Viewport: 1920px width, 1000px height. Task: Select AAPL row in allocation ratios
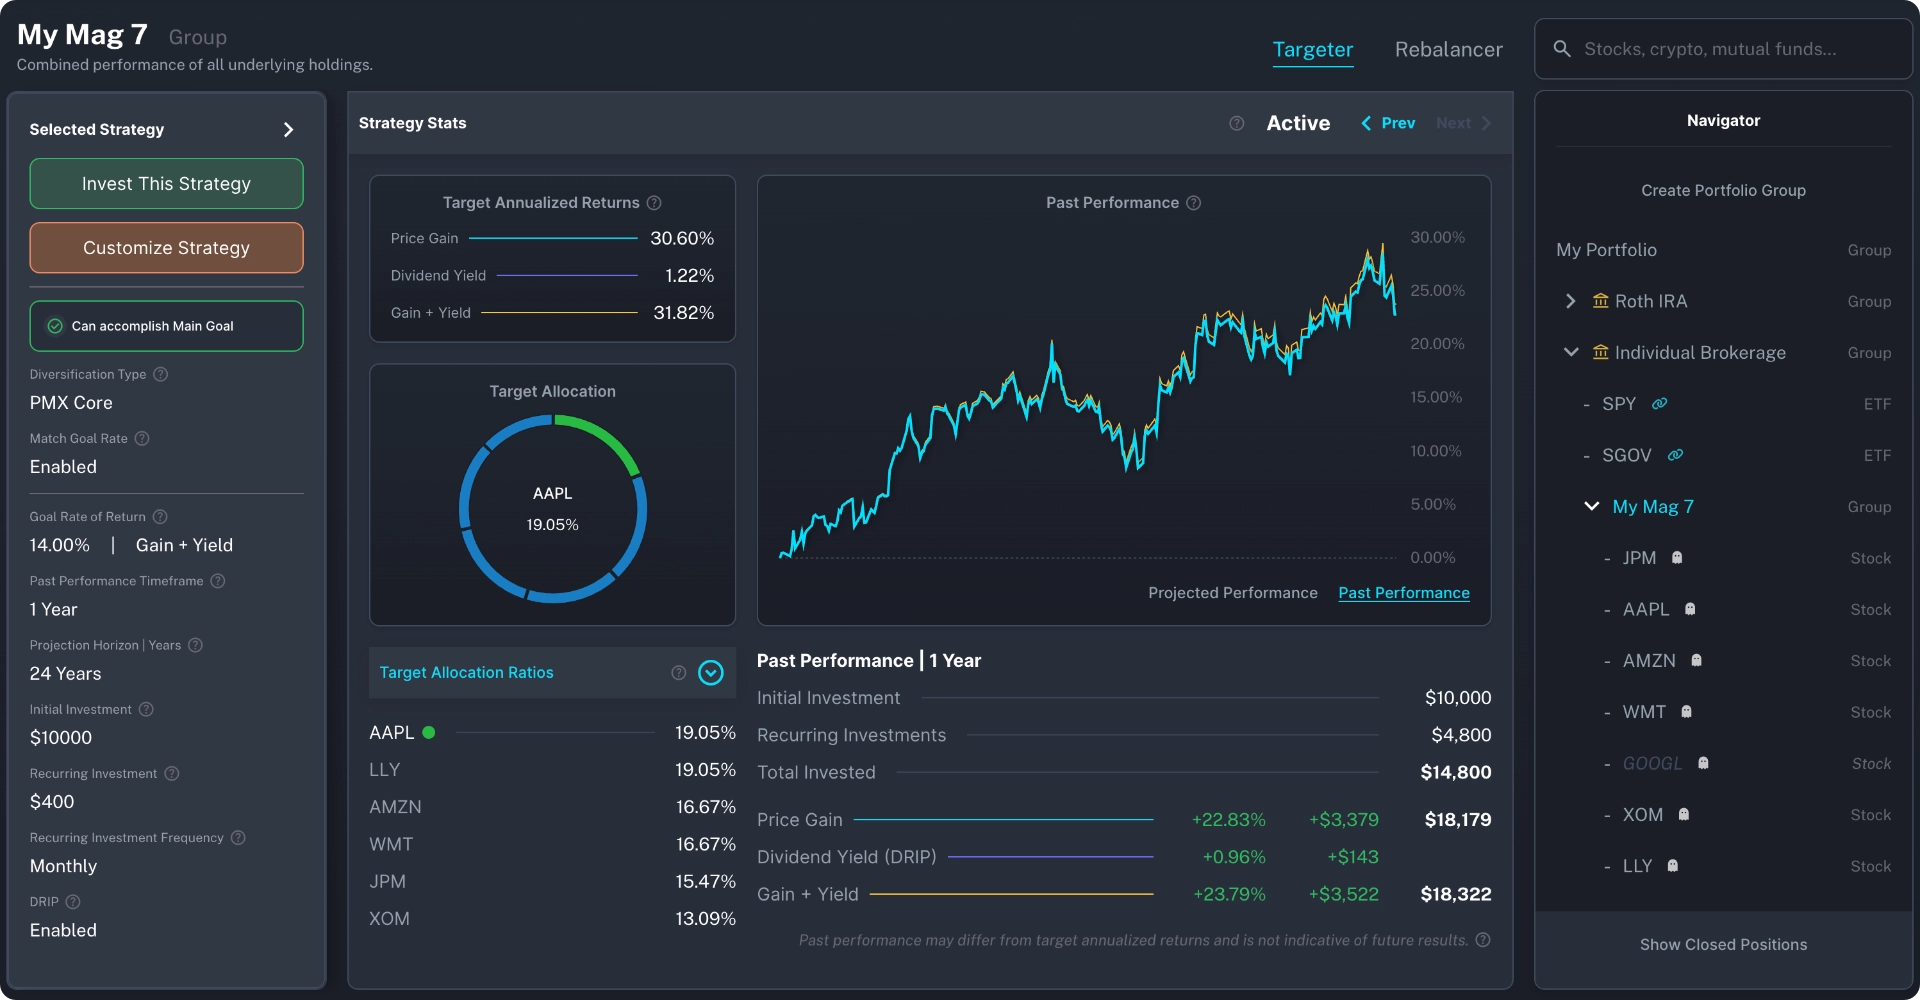click(x=552, y=733)
